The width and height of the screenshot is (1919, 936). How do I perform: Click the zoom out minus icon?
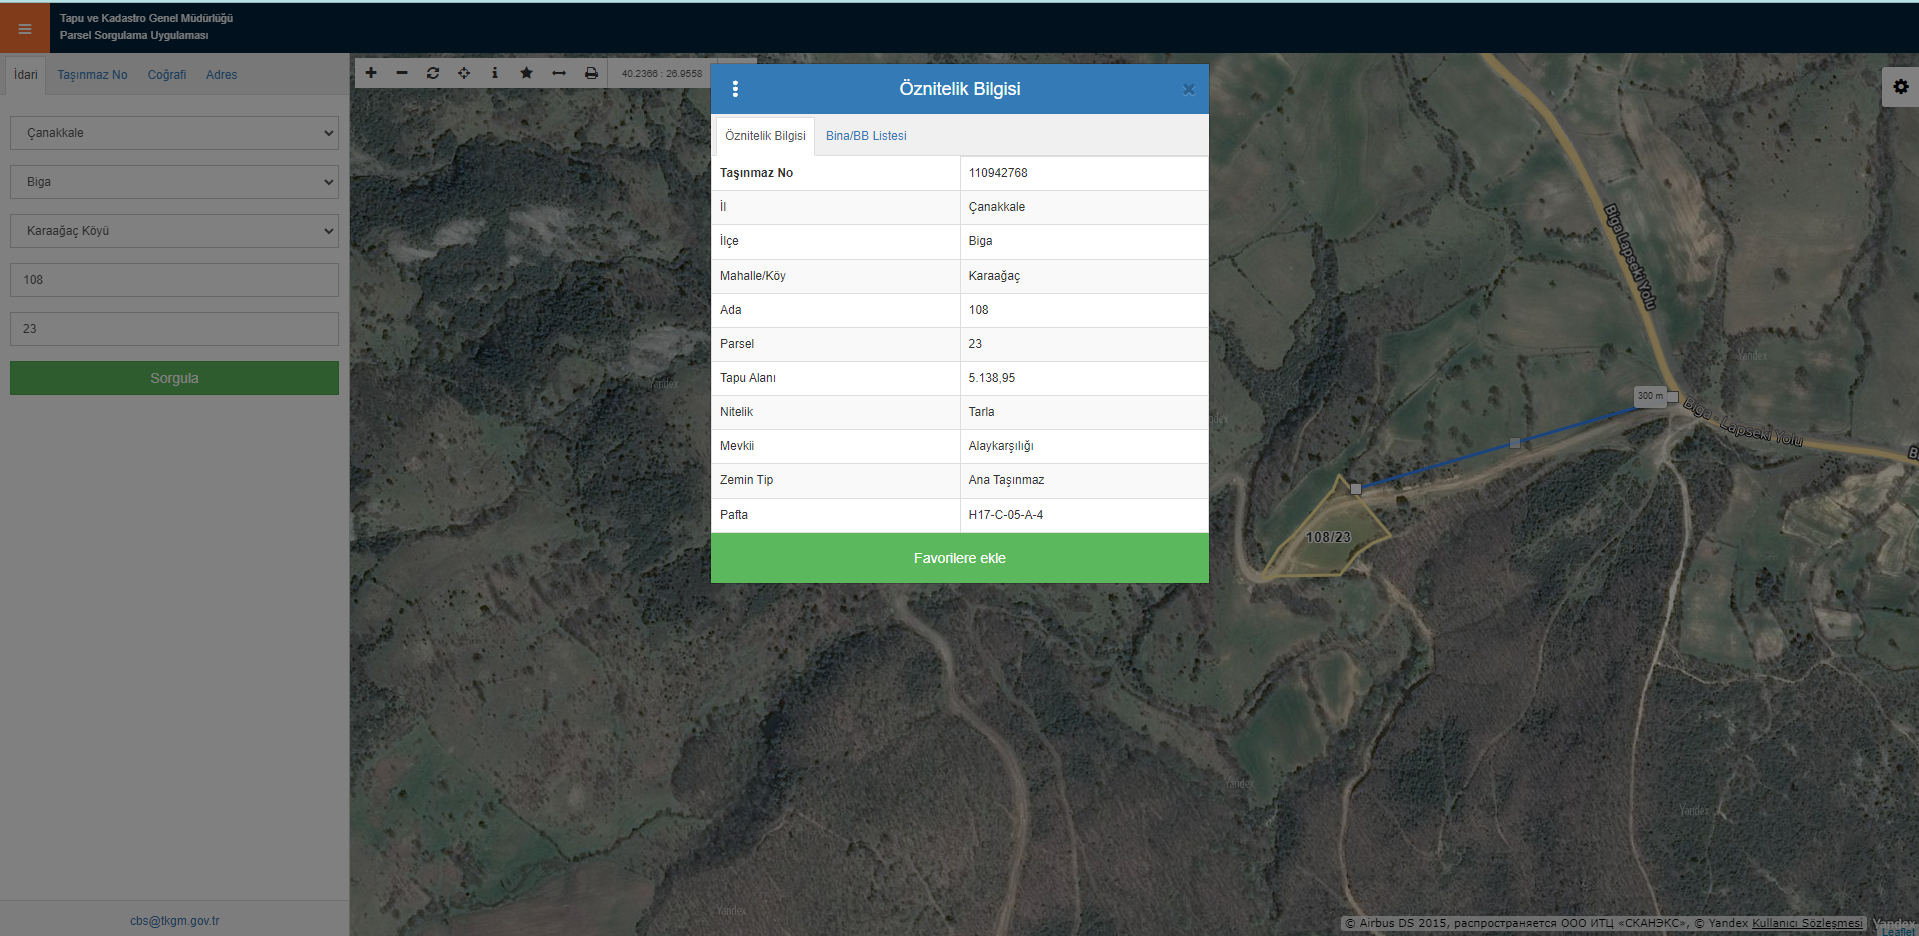[x=402, y=73]
